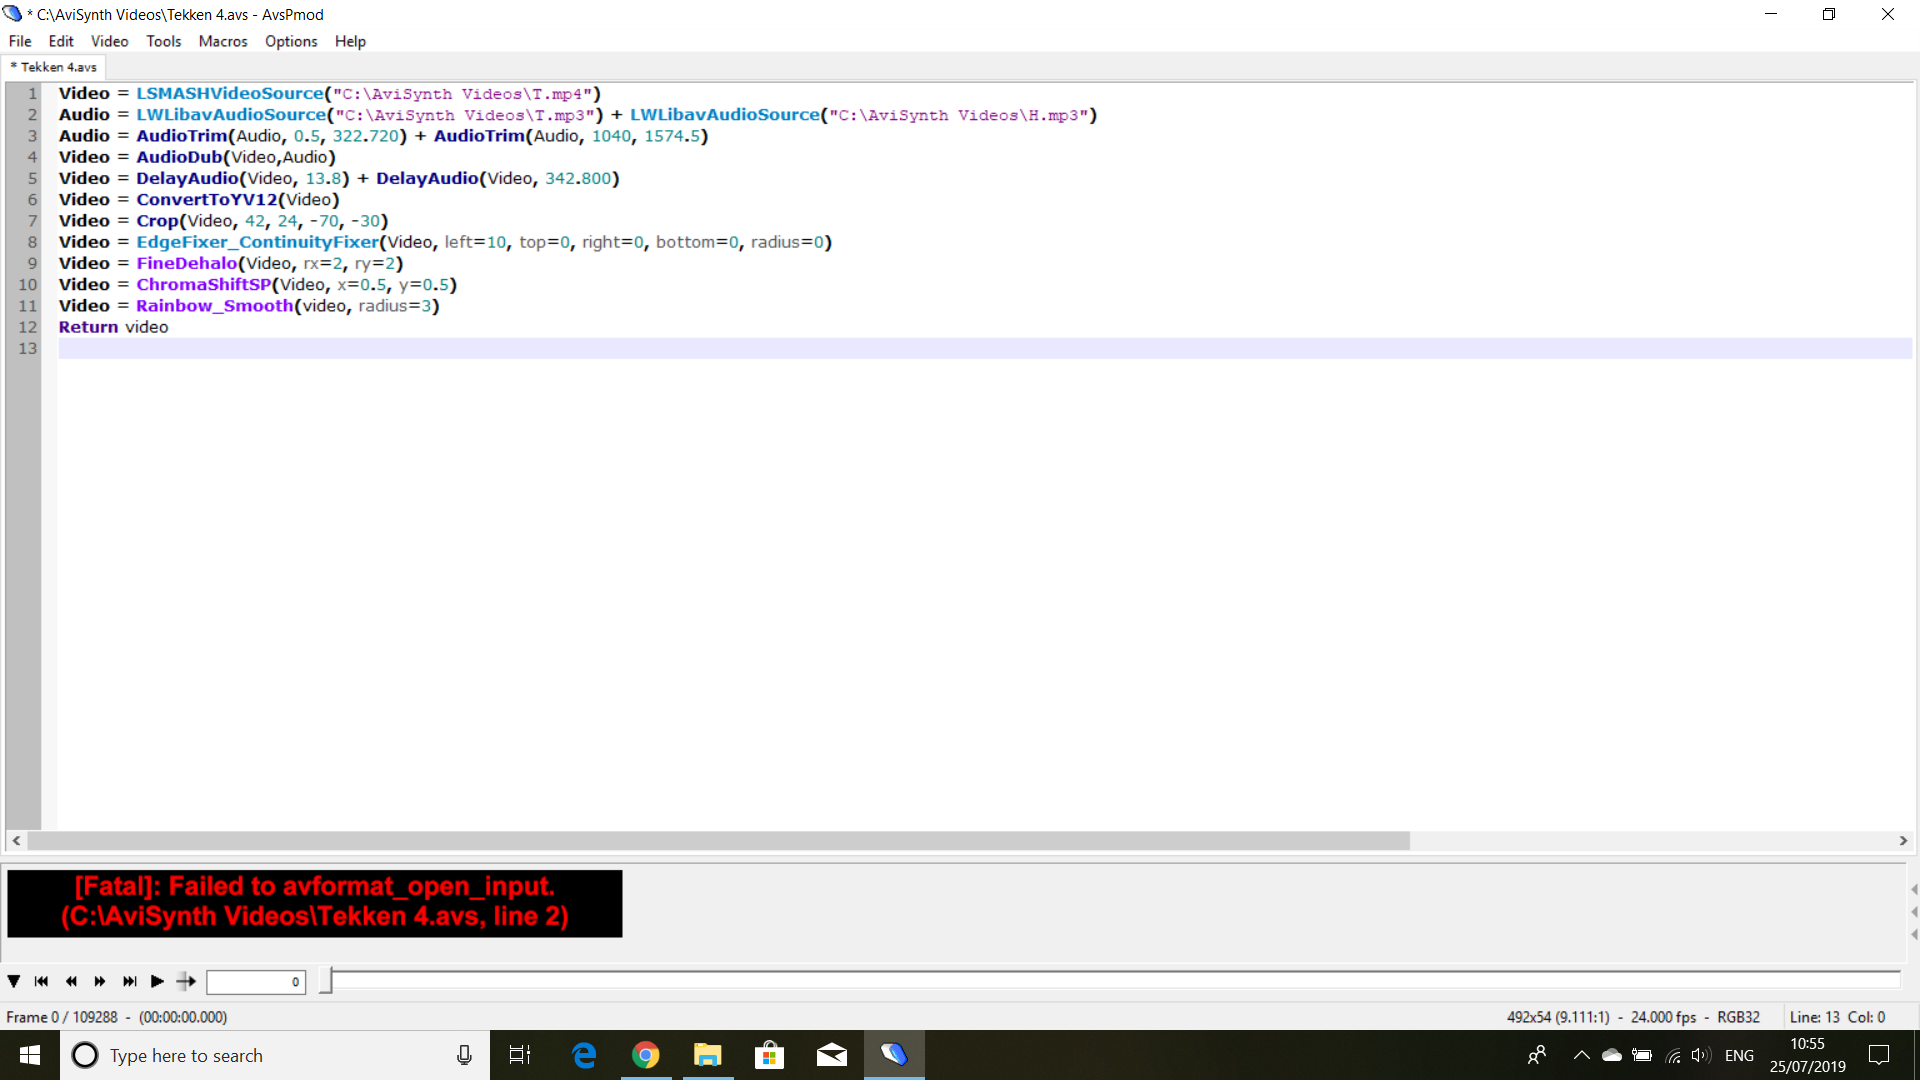
Task: Click Rainbow_Smooth on line 11
Action: click(x=214, y=306)
